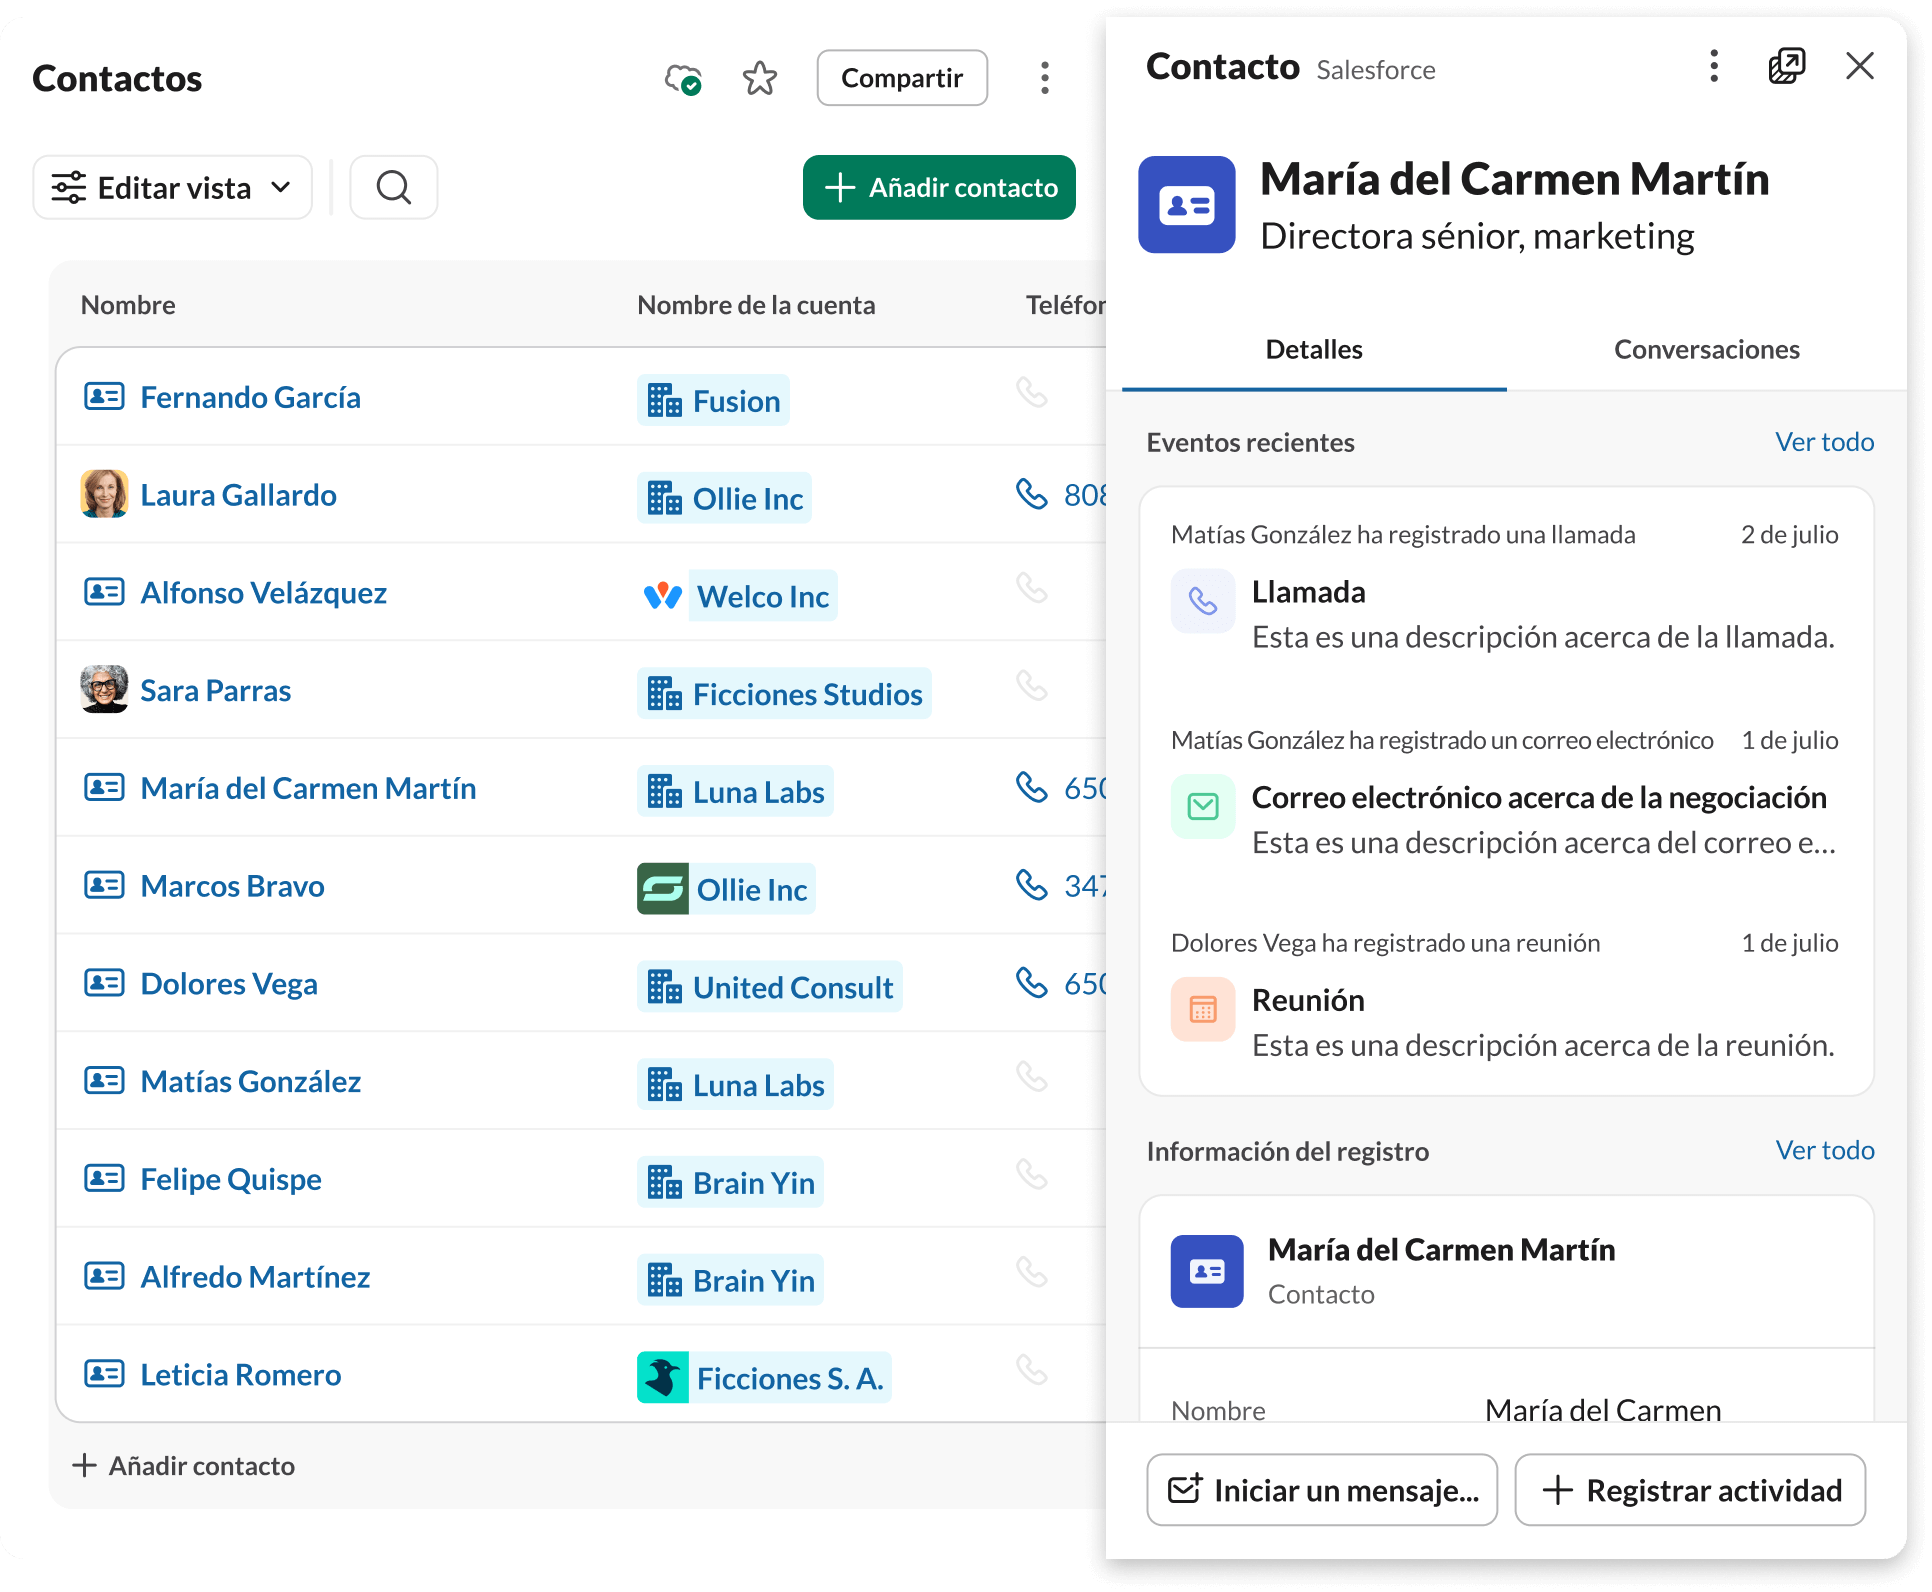Image resolution: width=1932 pixels, height=1592 pixels.
Task: Expand the Editar vista dropdown
Action: [x=172, y=187]
